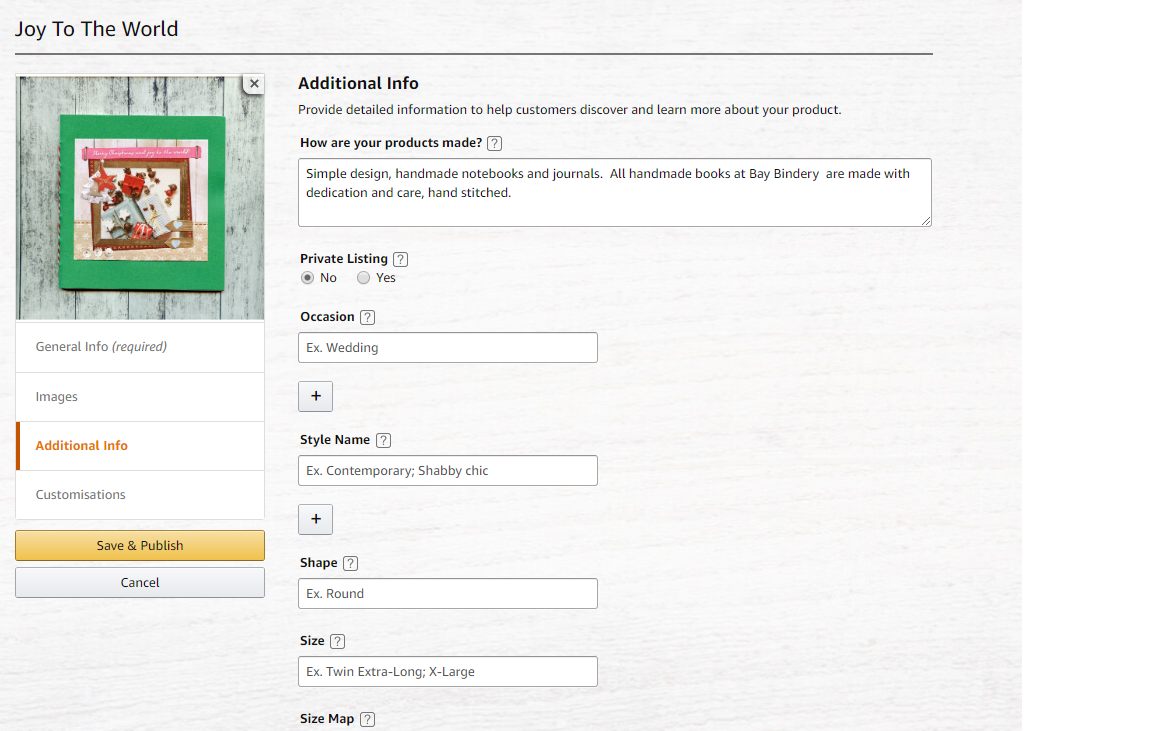Focus the Shape input field

pyautogui.click(x=447, y=594)
